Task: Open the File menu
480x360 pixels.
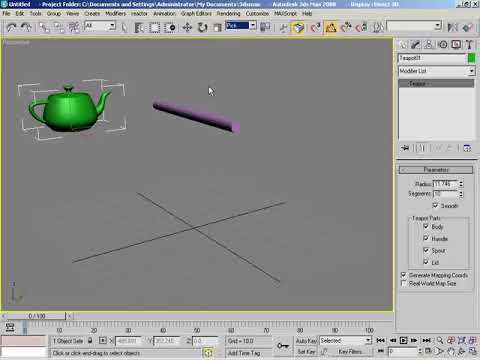Action: click(x=6, y=14)
